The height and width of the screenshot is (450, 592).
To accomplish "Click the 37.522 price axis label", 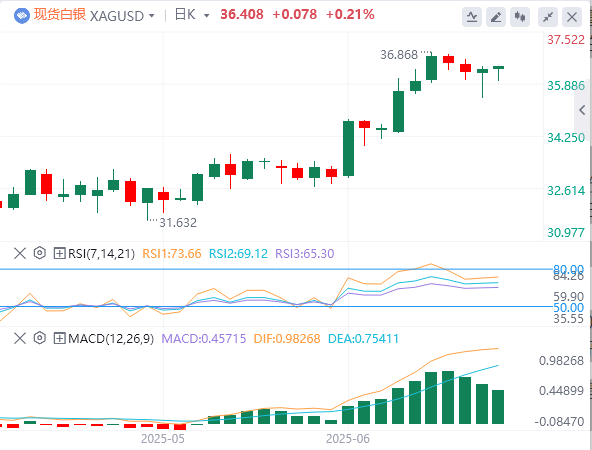I will [566, 40].
